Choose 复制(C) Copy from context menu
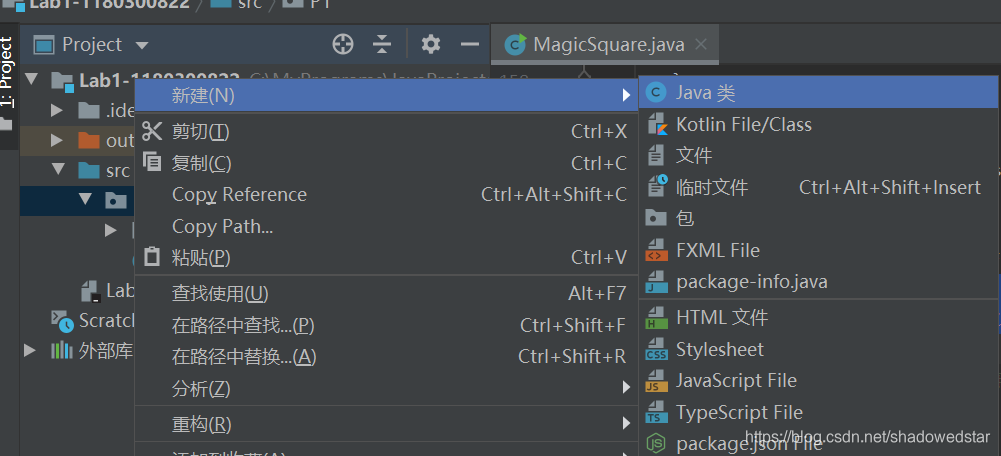 (x=387, y=163)
